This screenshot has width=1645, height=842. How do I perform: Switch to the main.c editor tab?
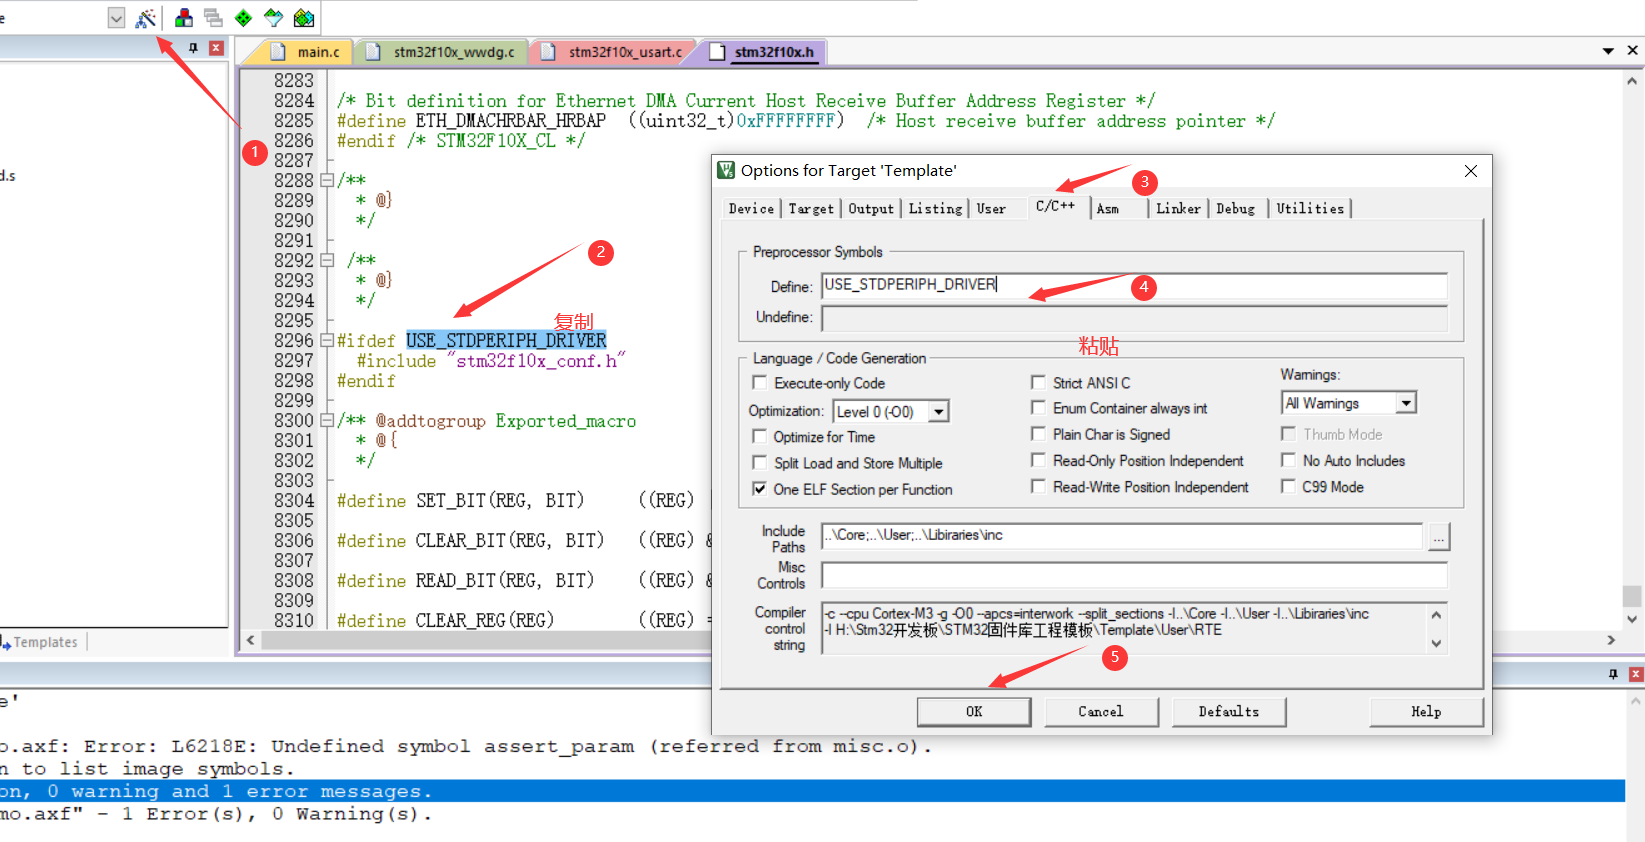tap(307, 52)
